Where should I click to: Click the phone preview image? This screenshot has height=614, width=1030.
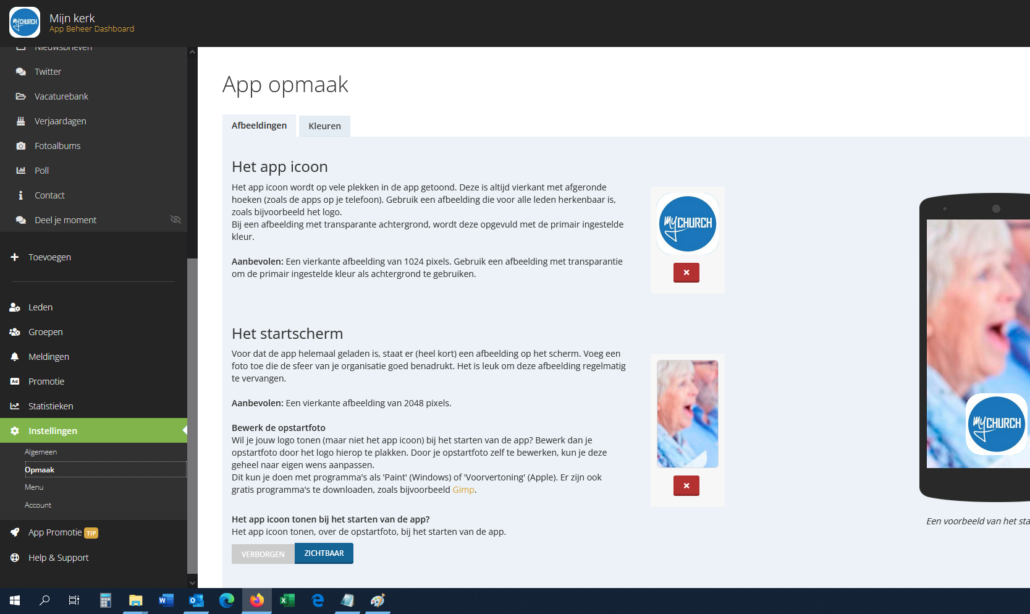click(978, 344)
